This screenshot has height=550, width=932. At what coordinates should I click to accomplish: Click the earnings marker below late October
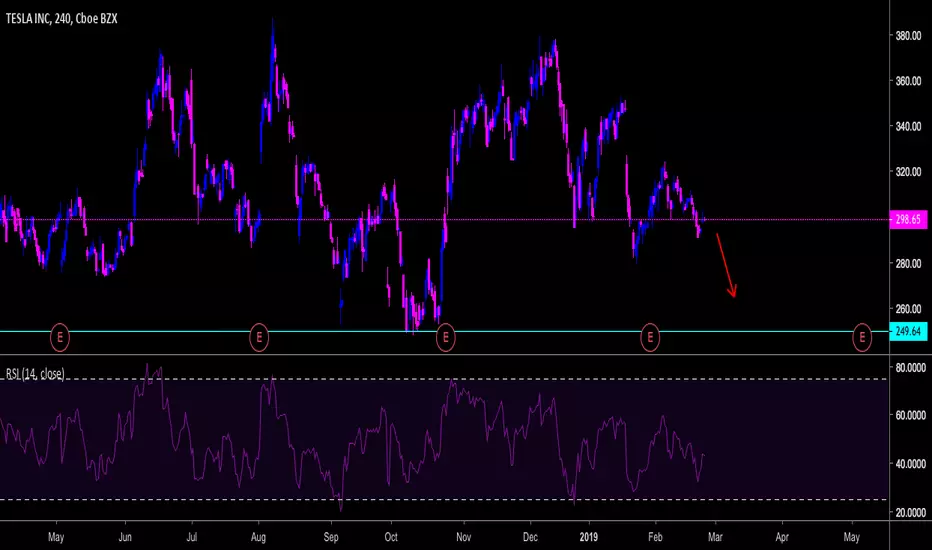445,337
